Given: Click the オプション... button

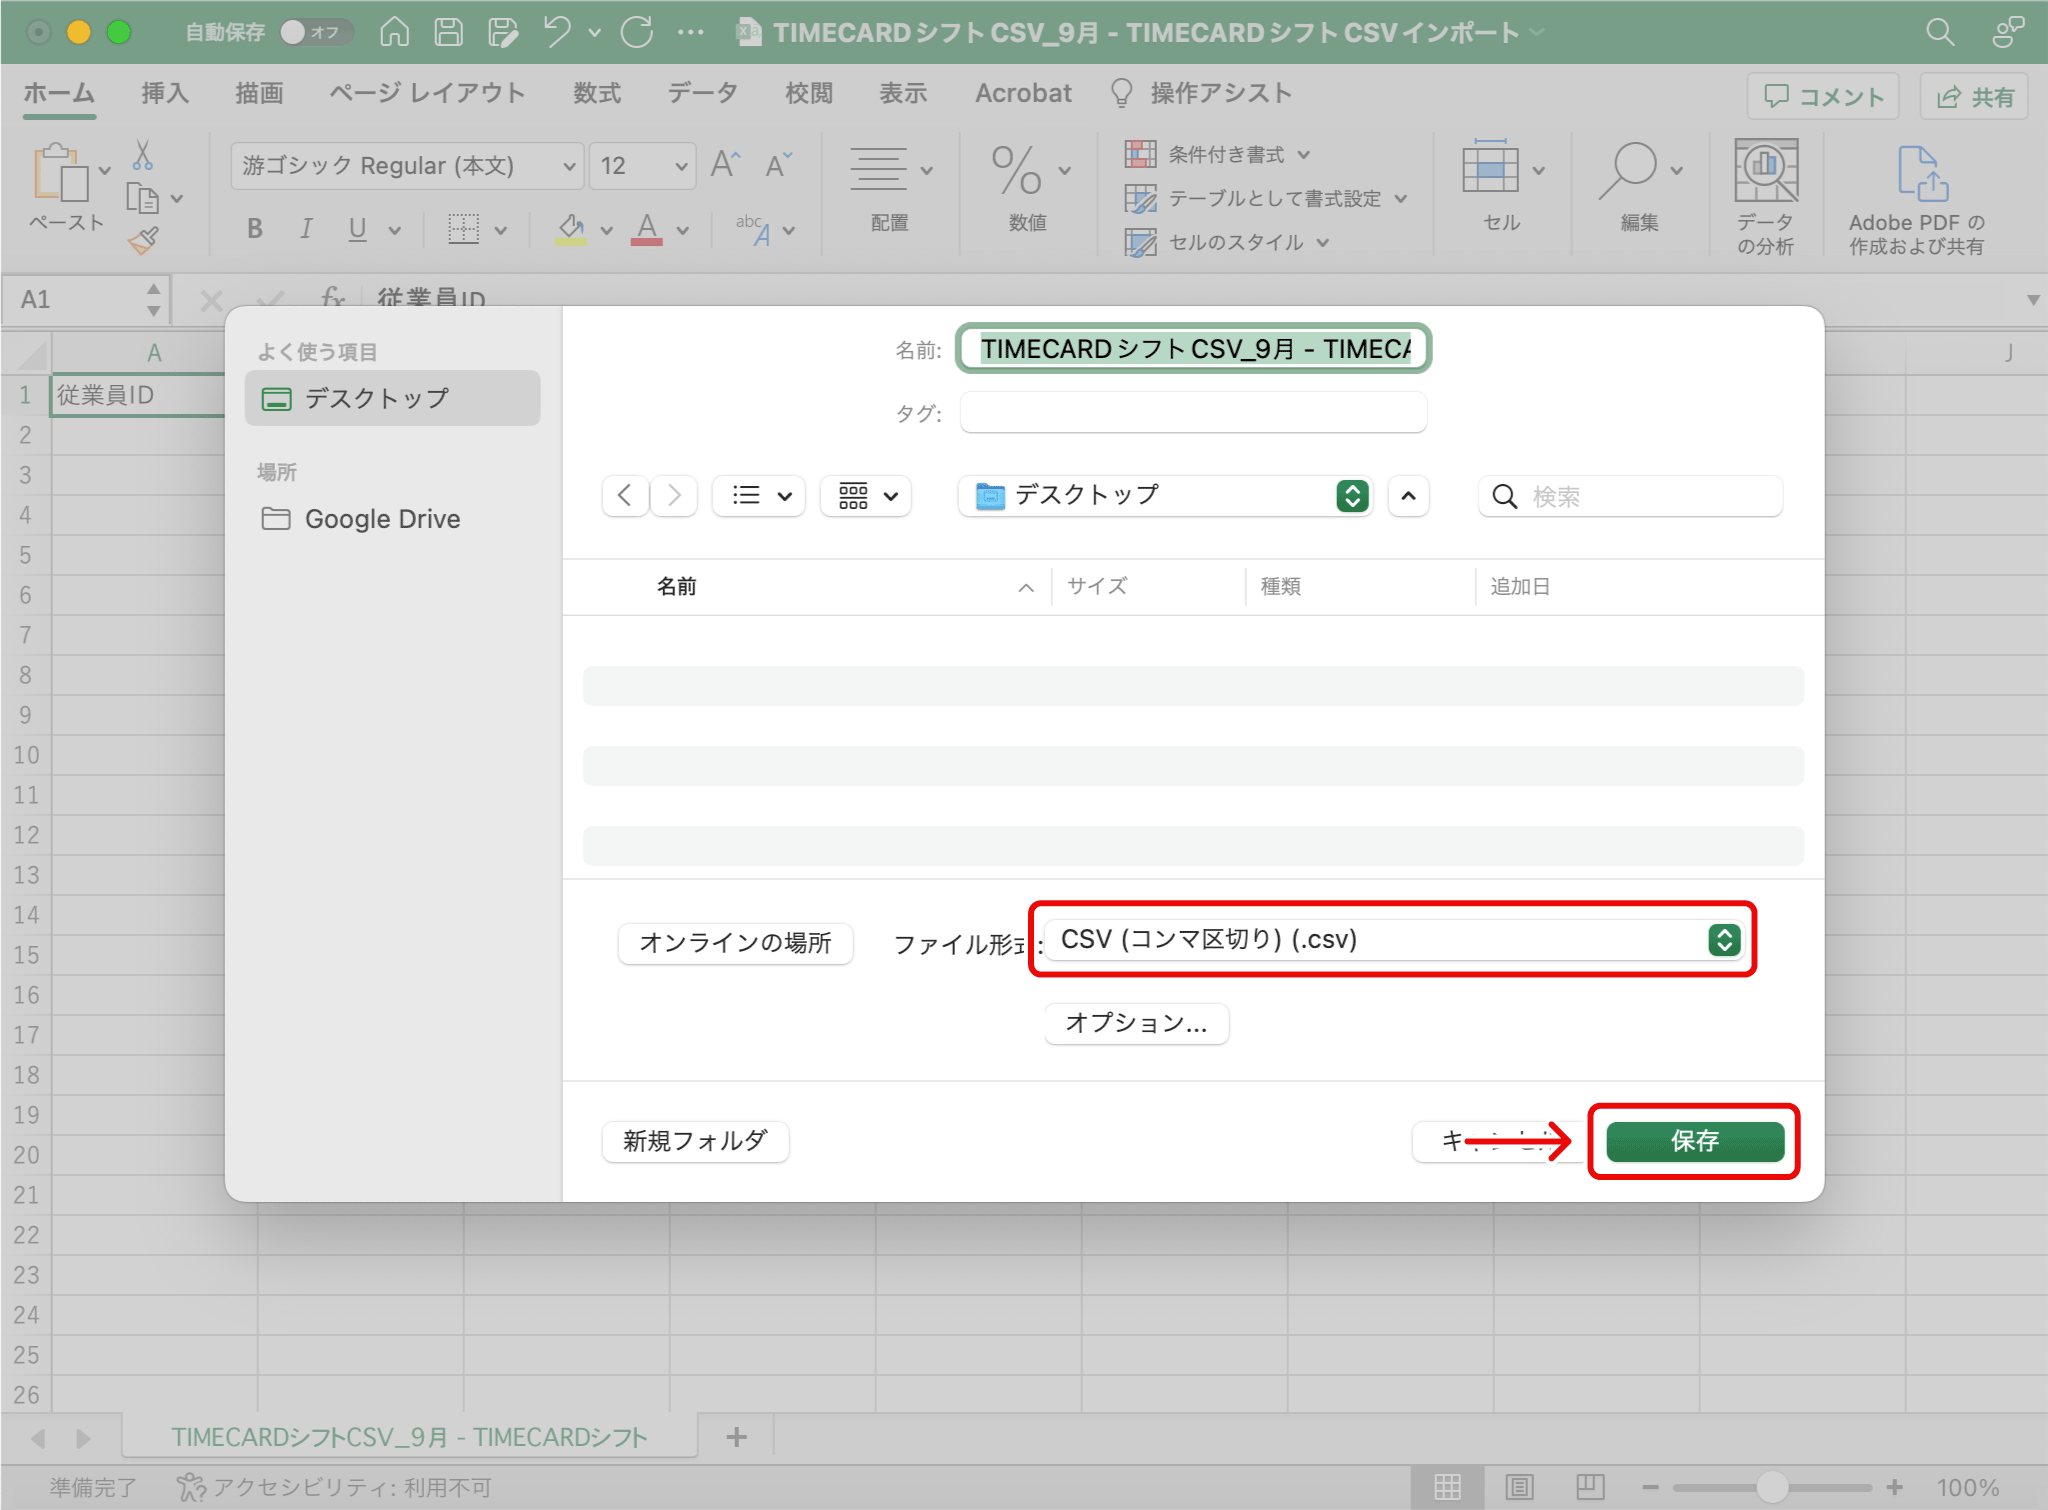Looking at the screenshot, I should point(1136,1023).
